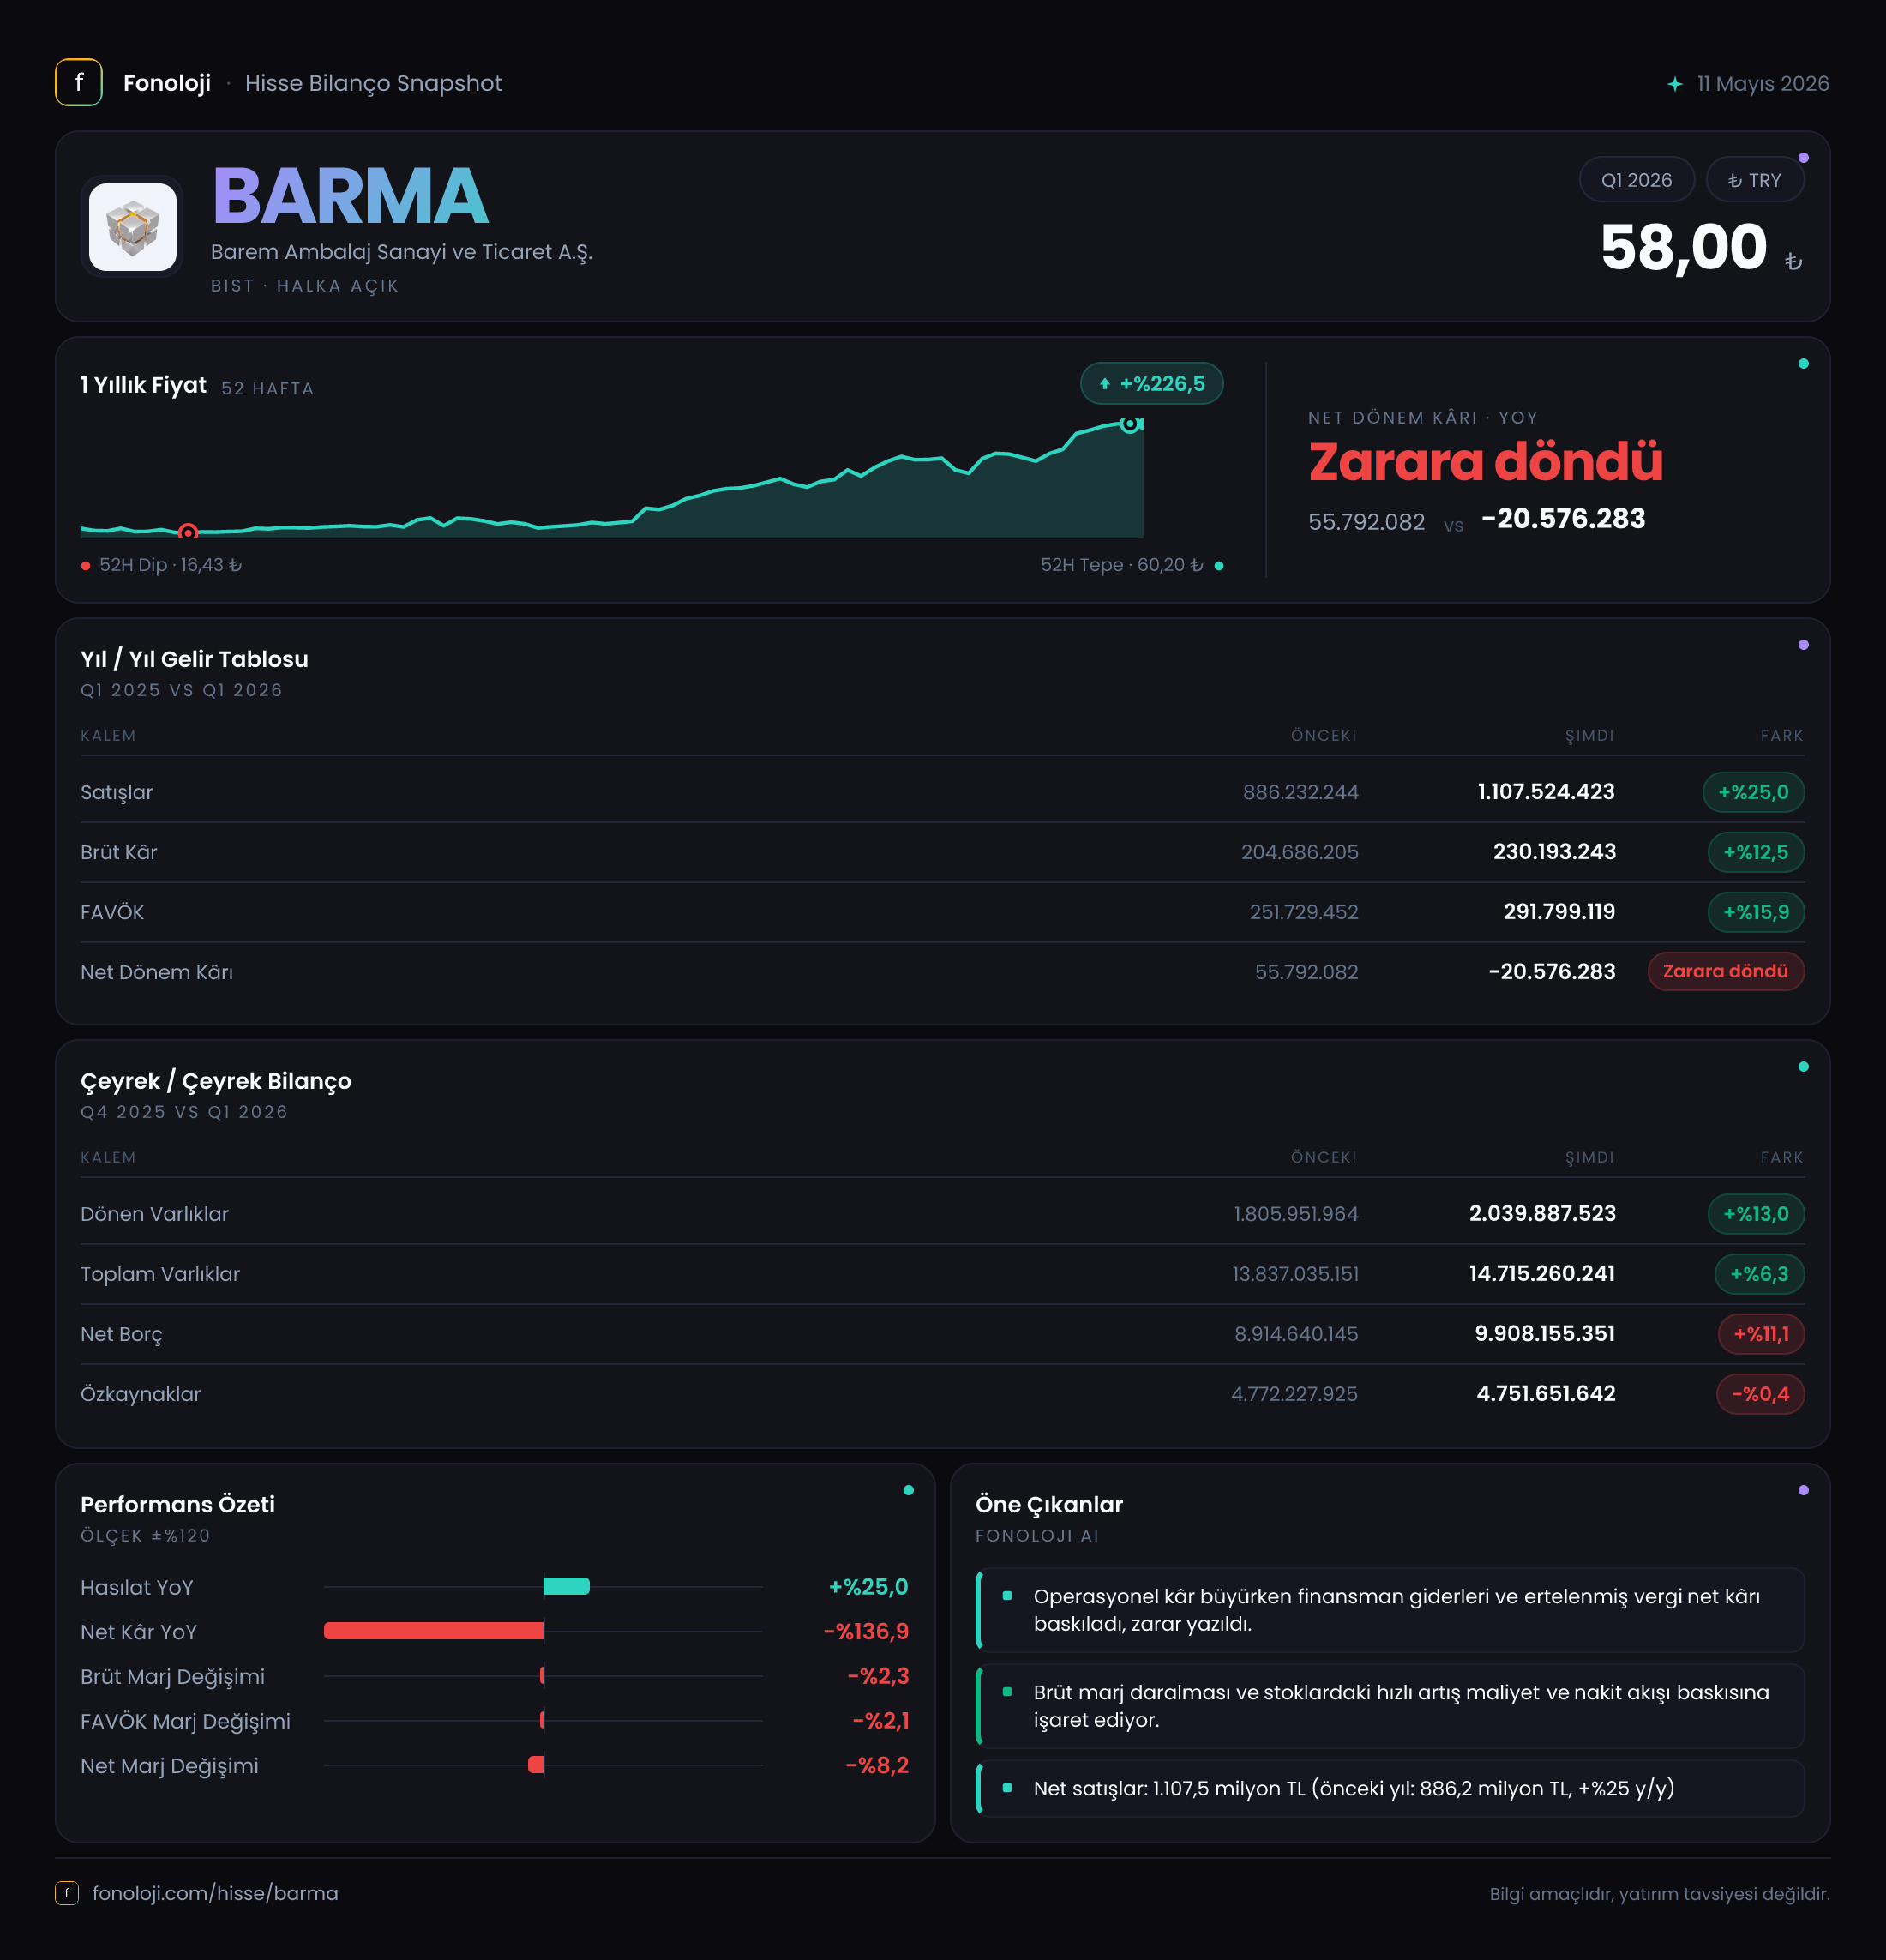The image size is (1886, 1960).
Task: Click the +%25,0 value next to Hasılat YoY
Action: pyautogui.click(x=869, y=1587)
